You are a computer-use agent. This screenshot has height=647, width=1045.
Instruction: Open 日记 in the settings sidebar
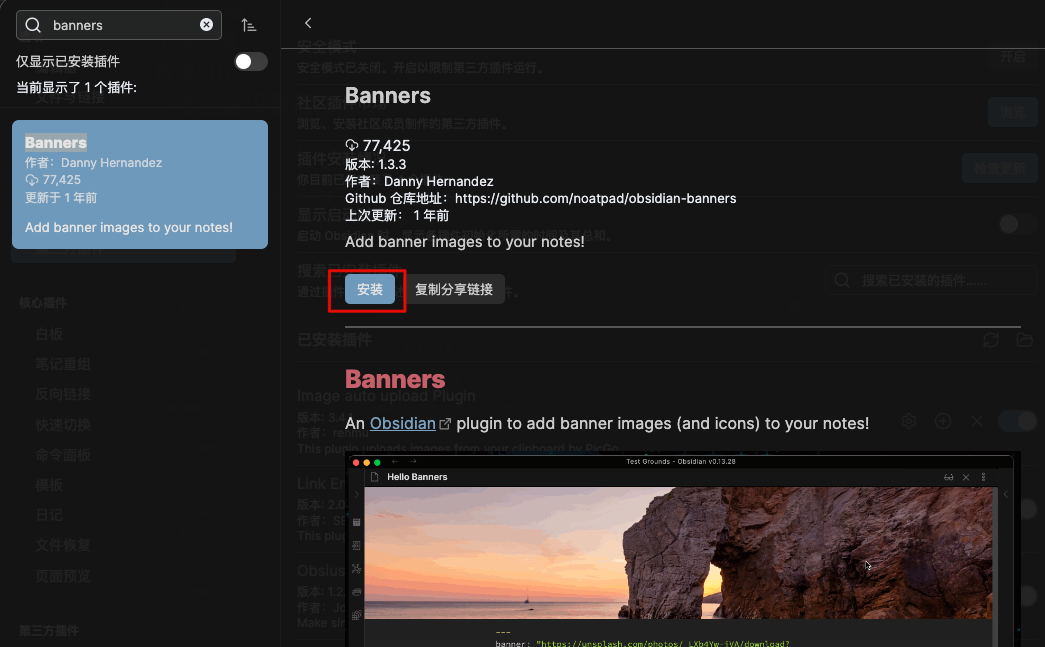coord(49,515)
